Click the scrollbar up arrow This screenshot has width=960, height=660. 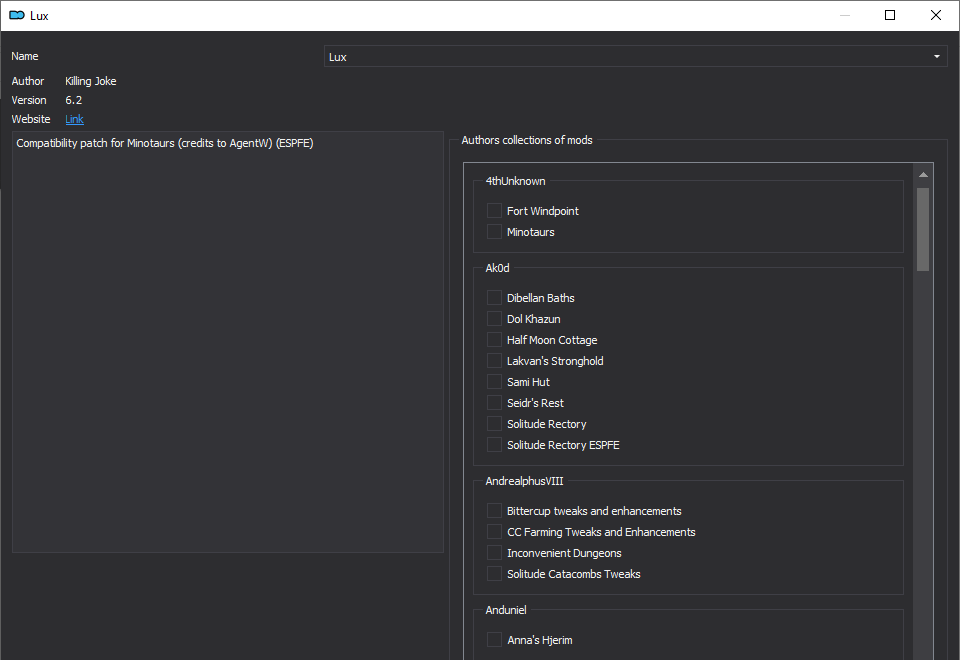tap(923, 175)
